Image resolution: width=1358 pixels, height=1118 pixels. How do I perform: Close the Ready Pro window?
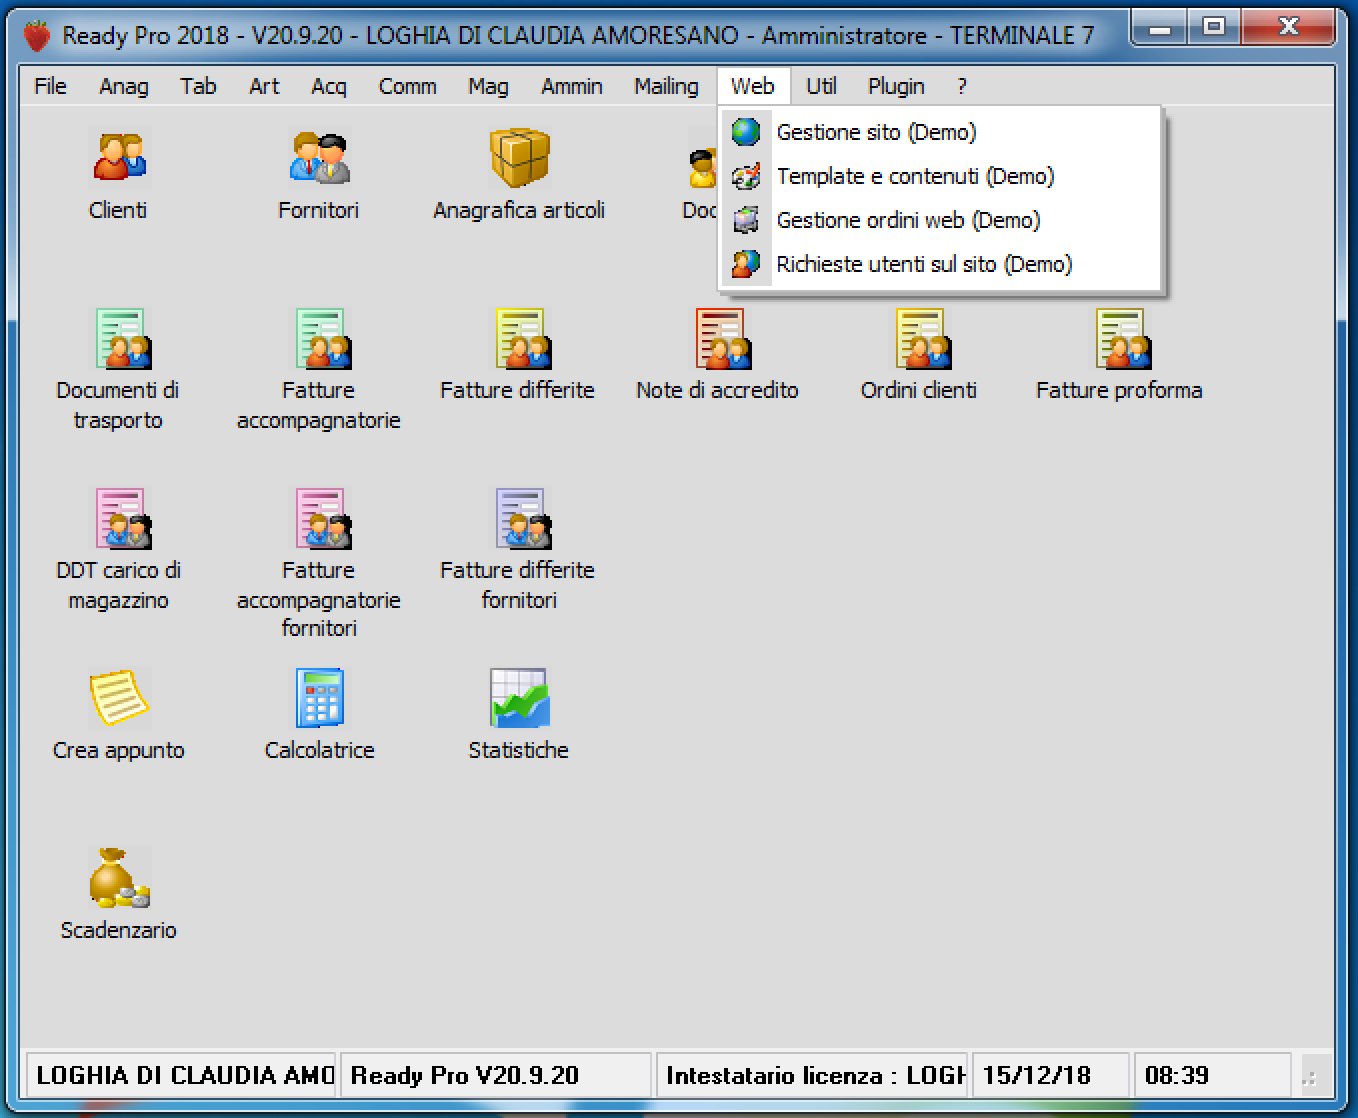(x=1288, y=28)
